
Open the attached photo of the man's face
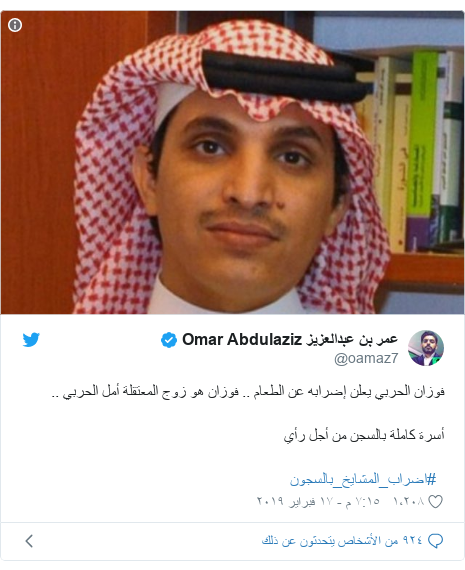pos(233,162)
